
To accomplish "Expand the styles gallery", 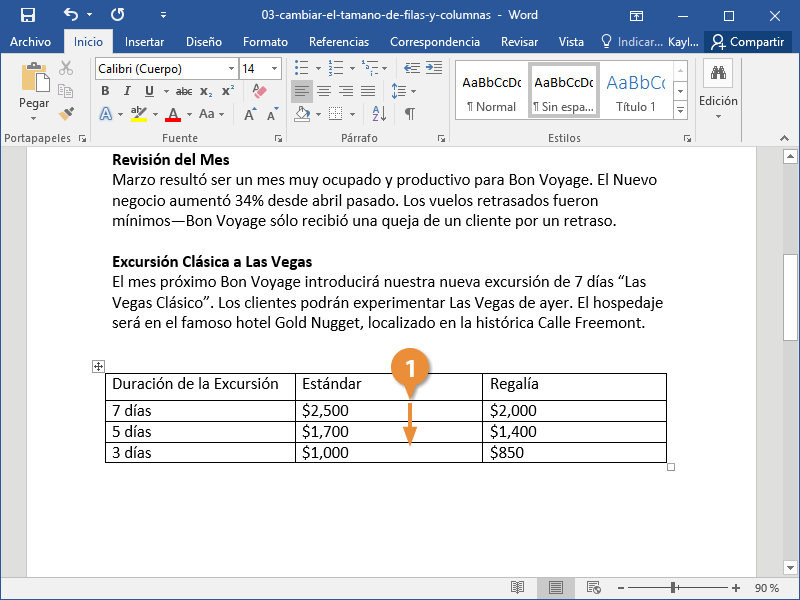I will [681, 110].
